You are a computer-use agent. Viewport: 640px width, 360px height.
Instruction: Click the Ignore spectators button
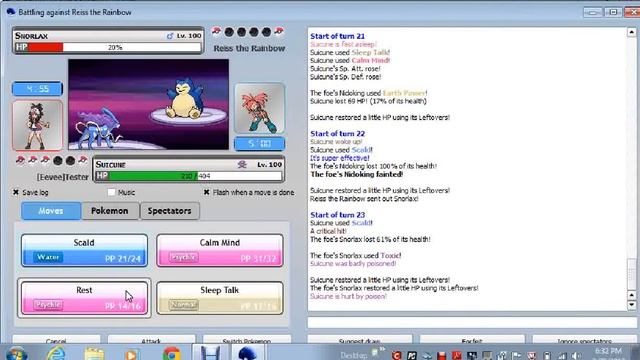click(584, 340)
